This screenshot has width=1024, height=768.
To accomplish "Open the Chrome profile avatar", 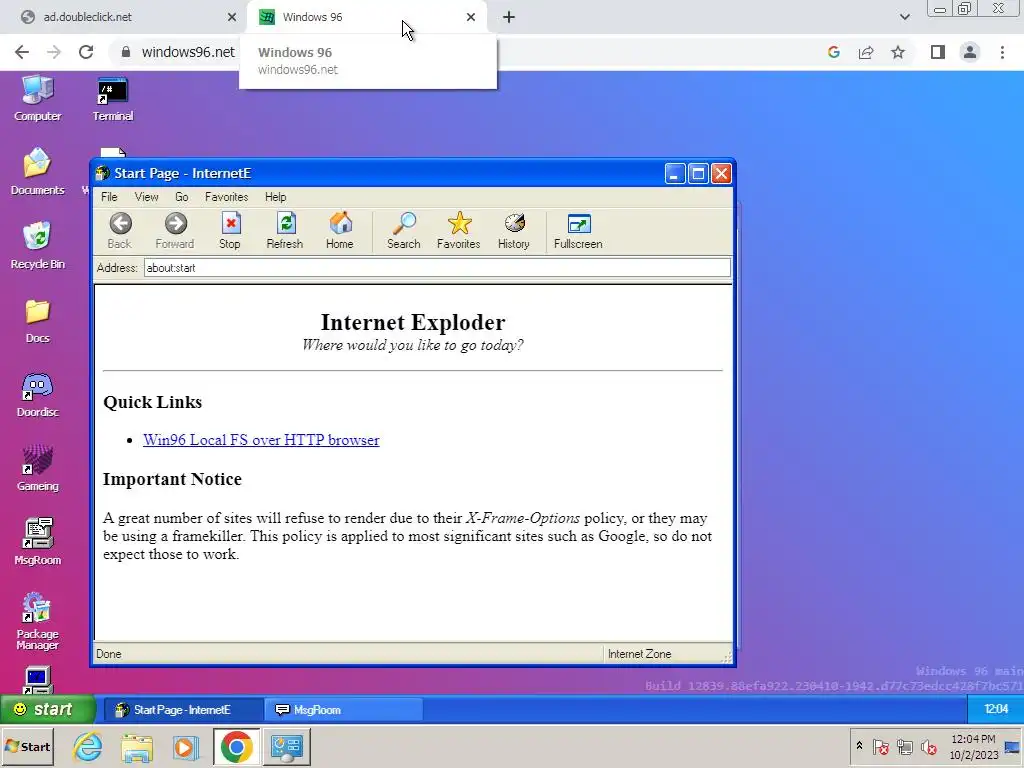I will point(970,52).
